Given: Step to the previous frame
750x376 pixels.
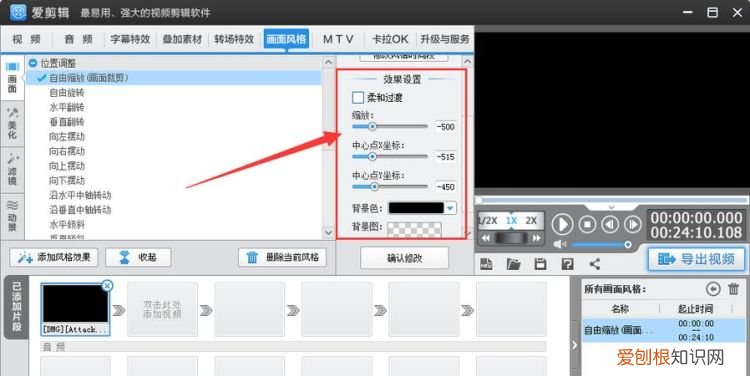Looking at the screenshot, I should click(x=610, y=224).
